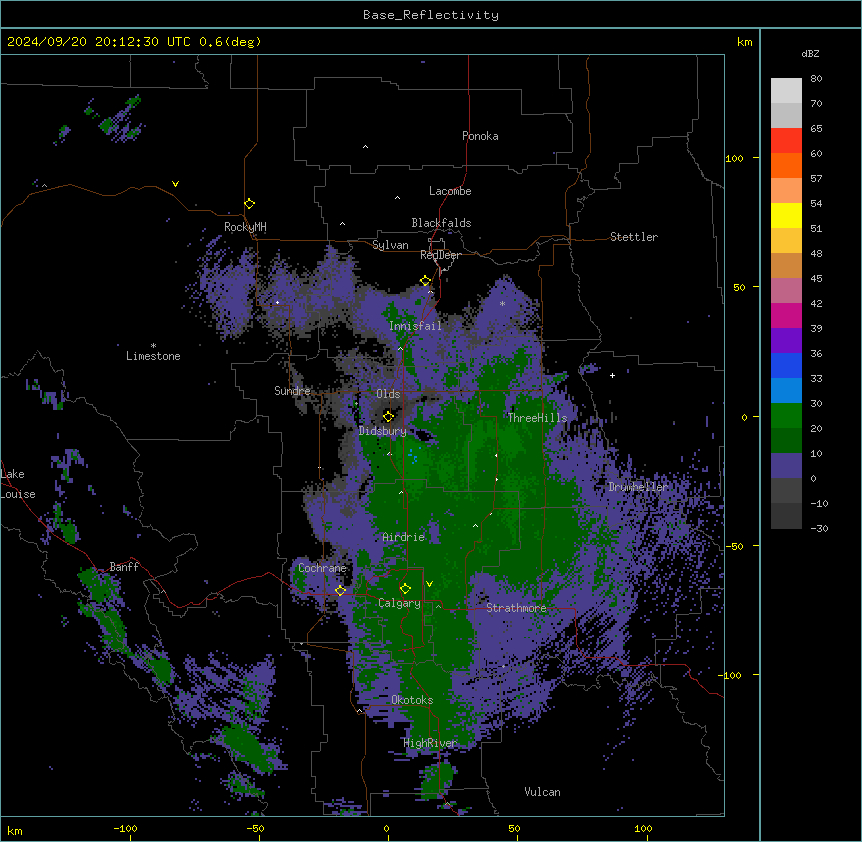Pick the purple 36-39 dBZ legend swatch

coord(786,341)
